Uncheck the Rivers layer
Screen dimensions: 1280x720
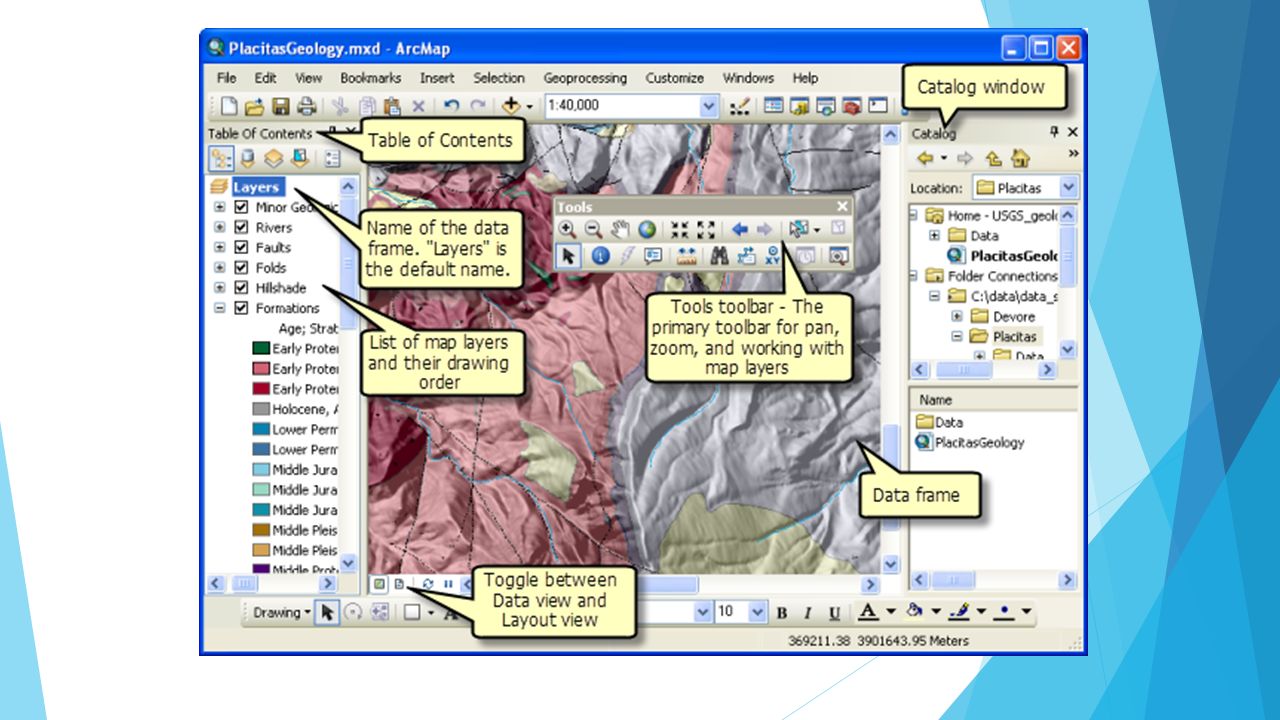241,227
